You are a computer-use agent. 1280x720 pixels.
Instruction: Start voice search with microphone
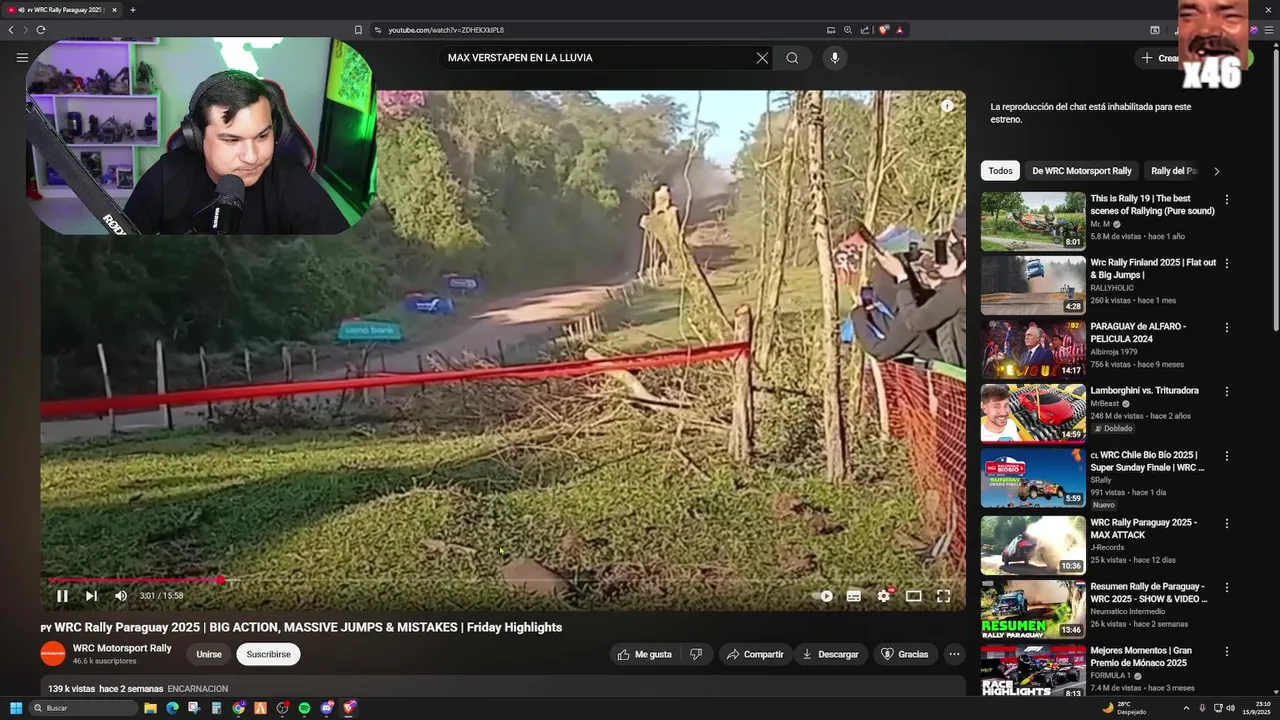tap(835, 58)
